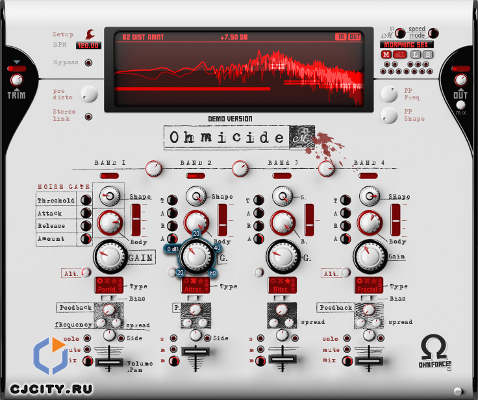478x400 pixels.
Task: Click the Band 4 Body knob
Action: click(369, 223)
